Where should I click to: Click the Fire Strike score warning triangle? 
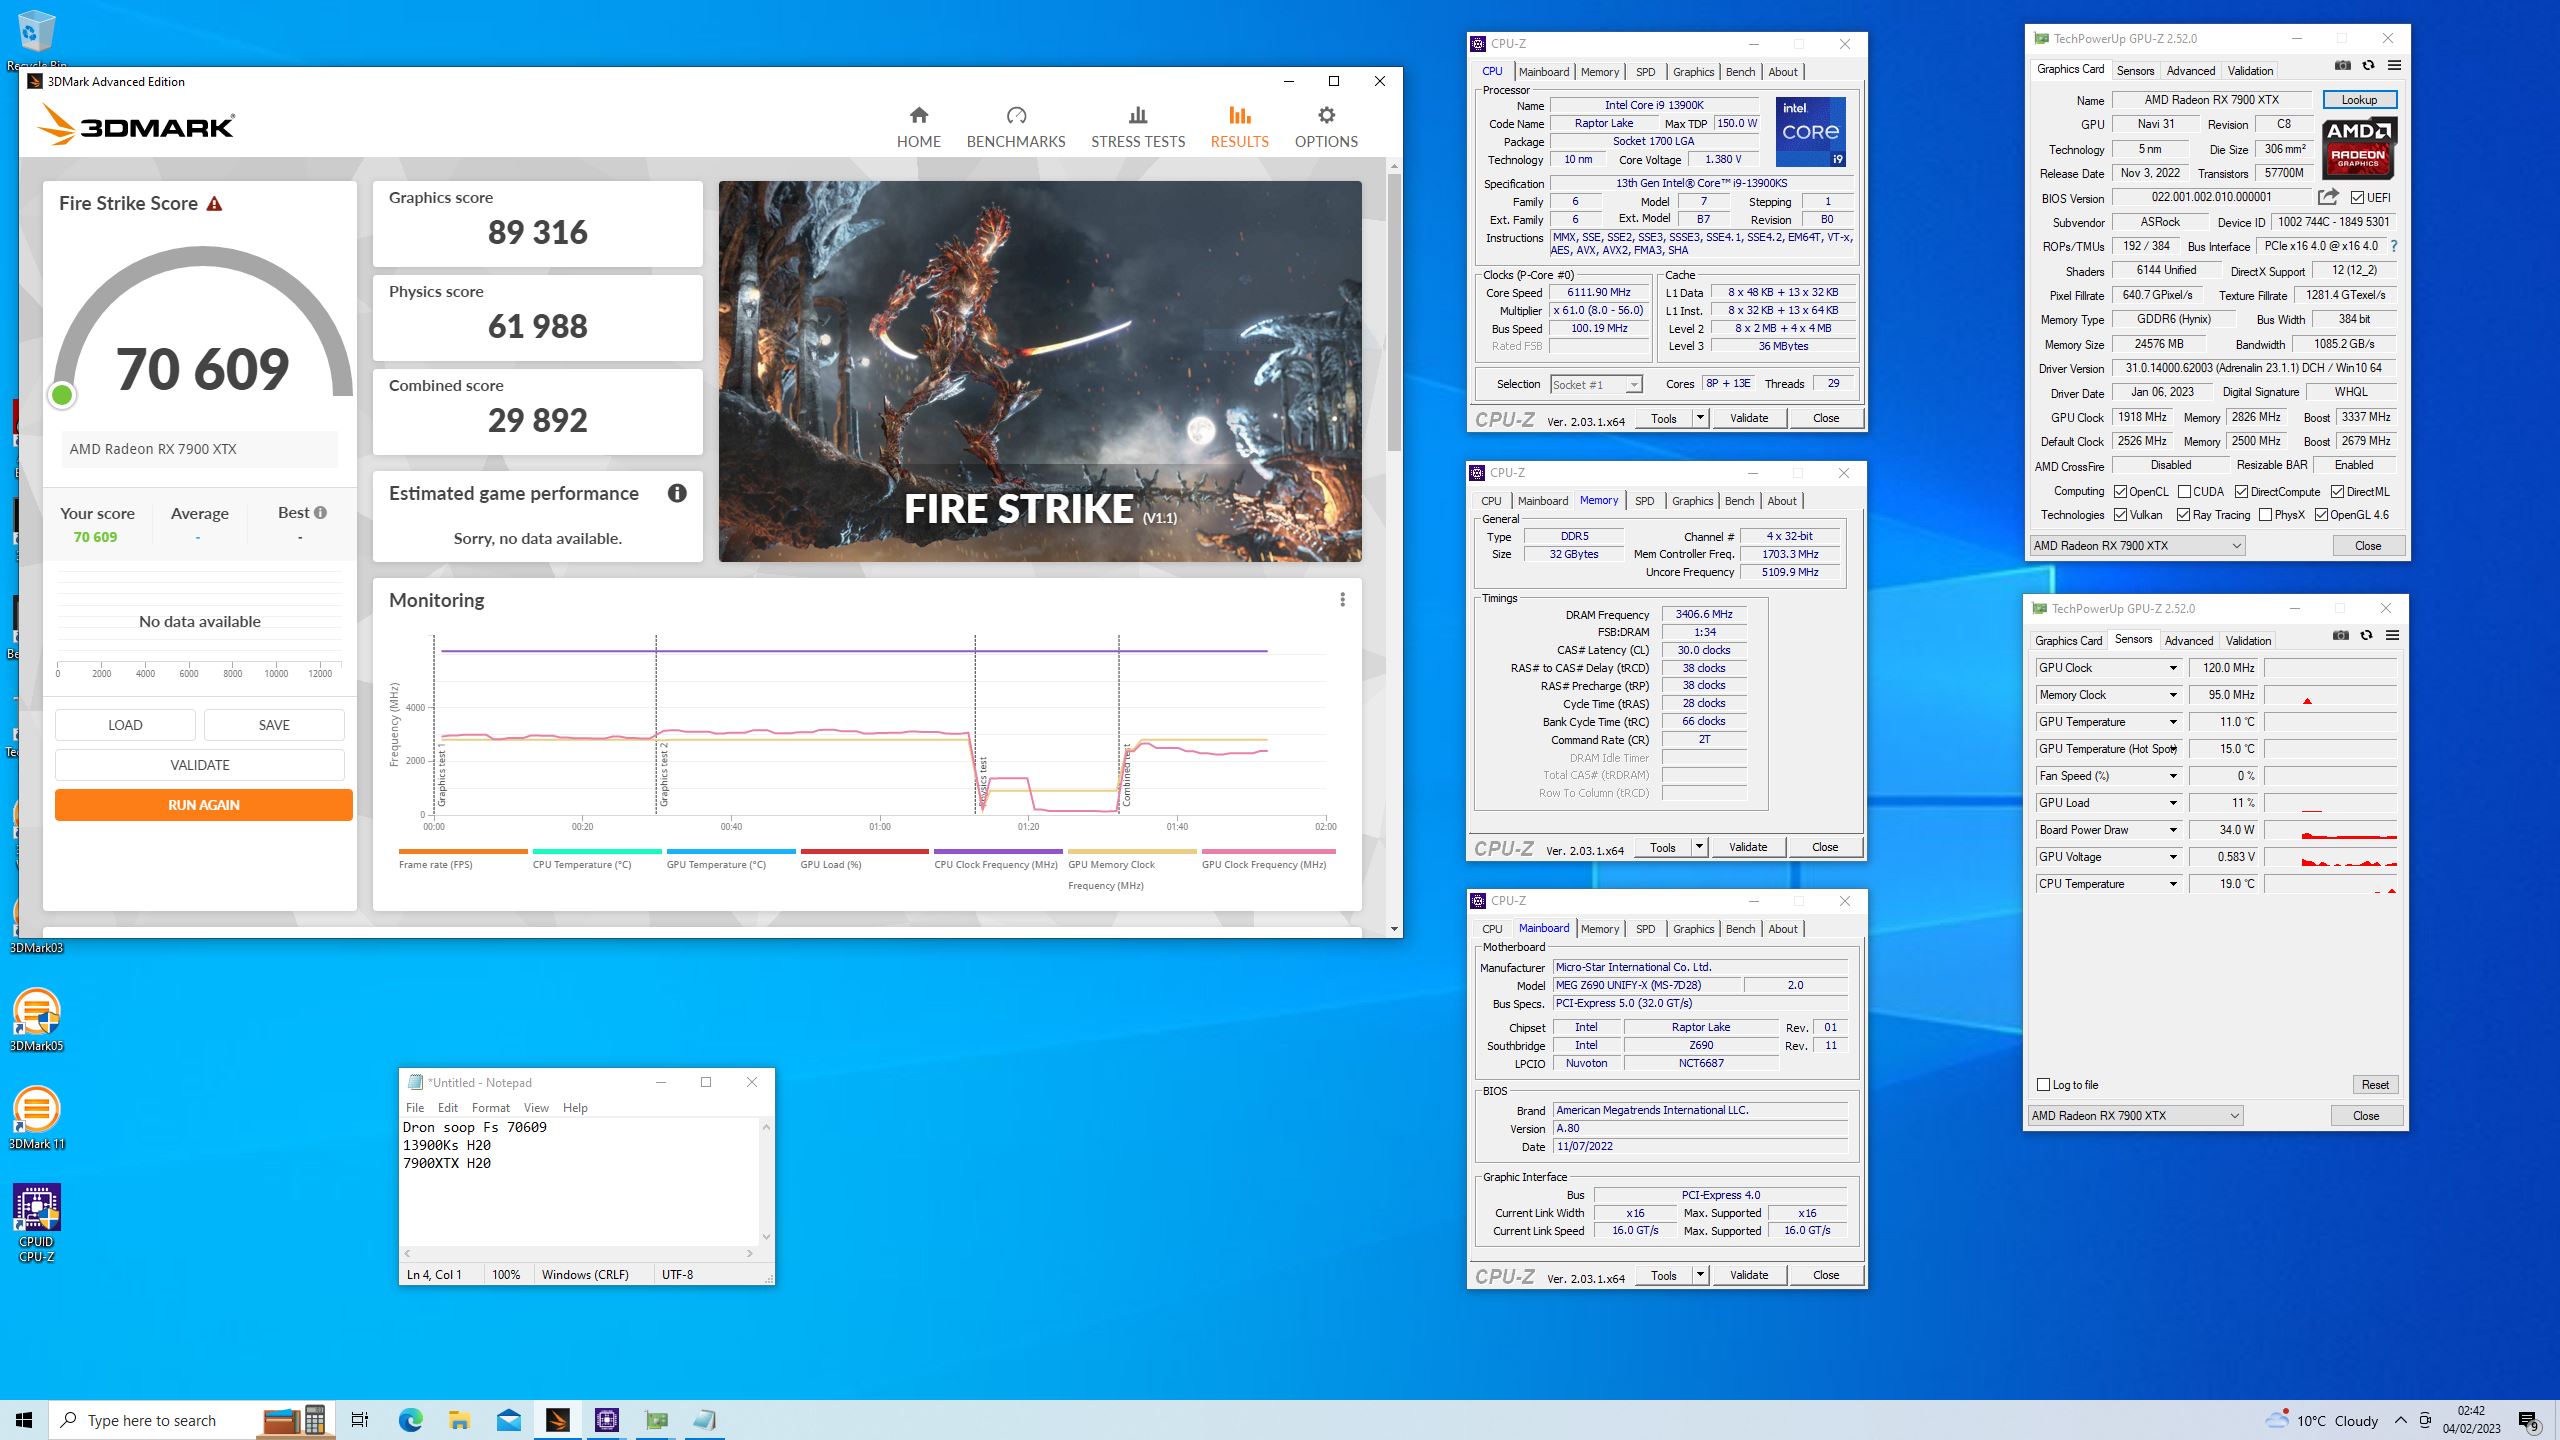[214, 204]
